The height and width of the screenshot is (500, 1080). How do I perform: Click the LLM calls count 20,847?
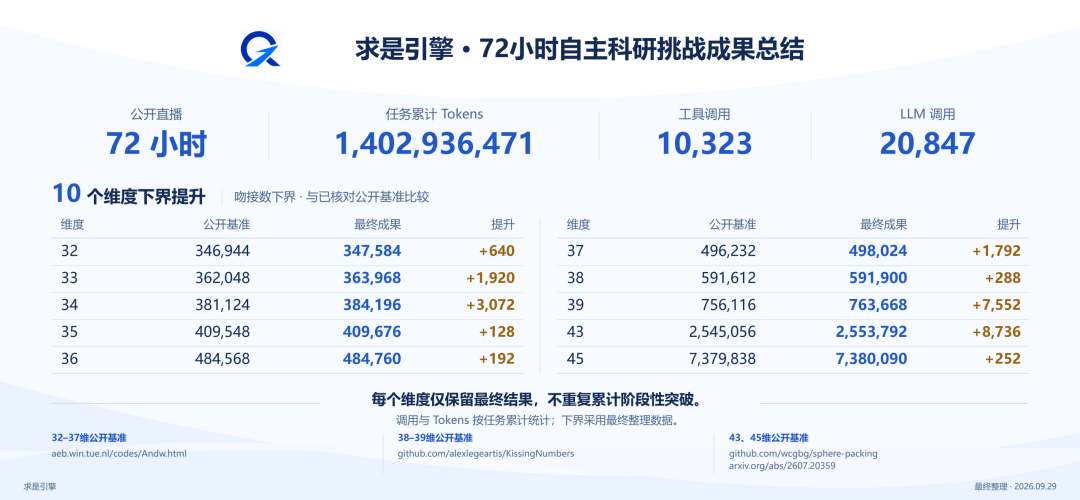(927, 143)
